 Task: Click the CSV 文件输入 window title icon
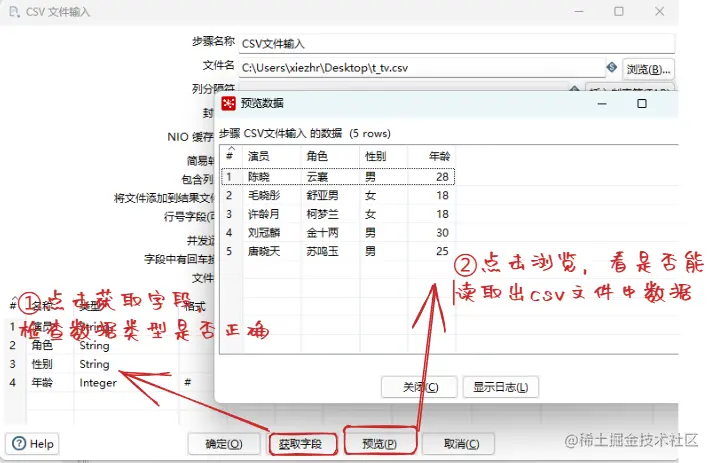click(x=14, y=11)
